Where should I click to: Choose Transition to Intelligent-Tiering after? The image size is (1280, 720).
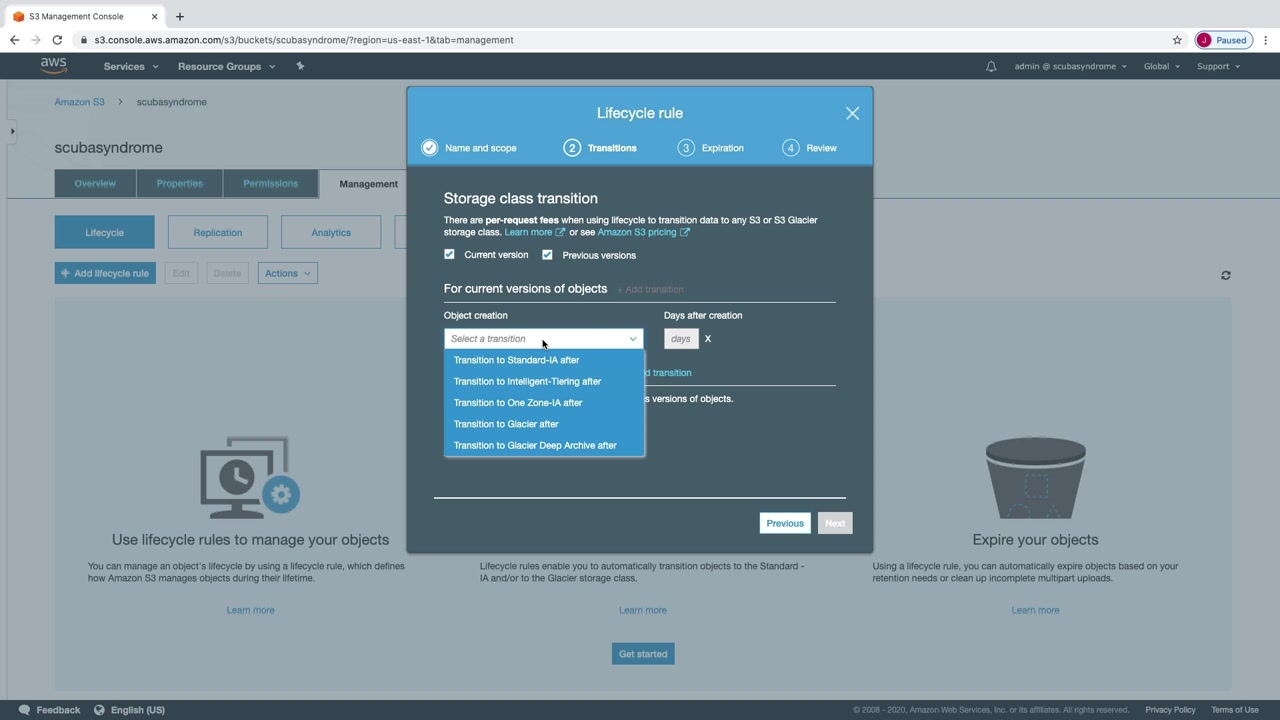[544, 381]
